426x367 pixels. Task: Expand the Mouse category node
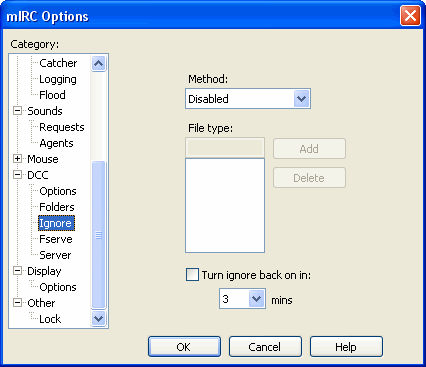(x=17, y=159)
